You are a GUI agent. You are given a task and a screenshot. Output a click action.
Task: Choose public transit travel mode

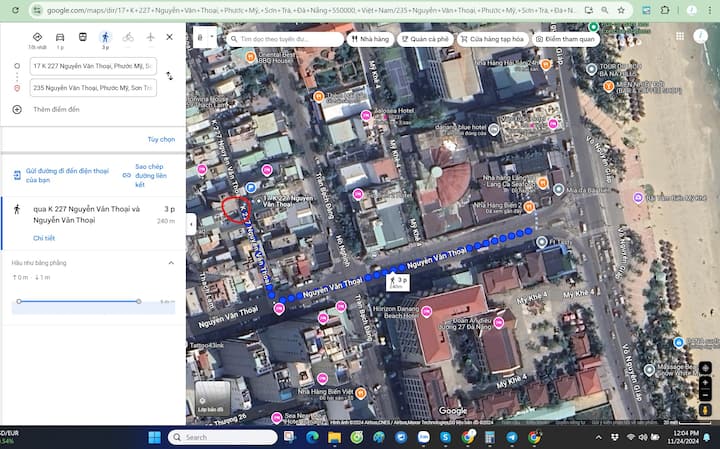[82, 37]
